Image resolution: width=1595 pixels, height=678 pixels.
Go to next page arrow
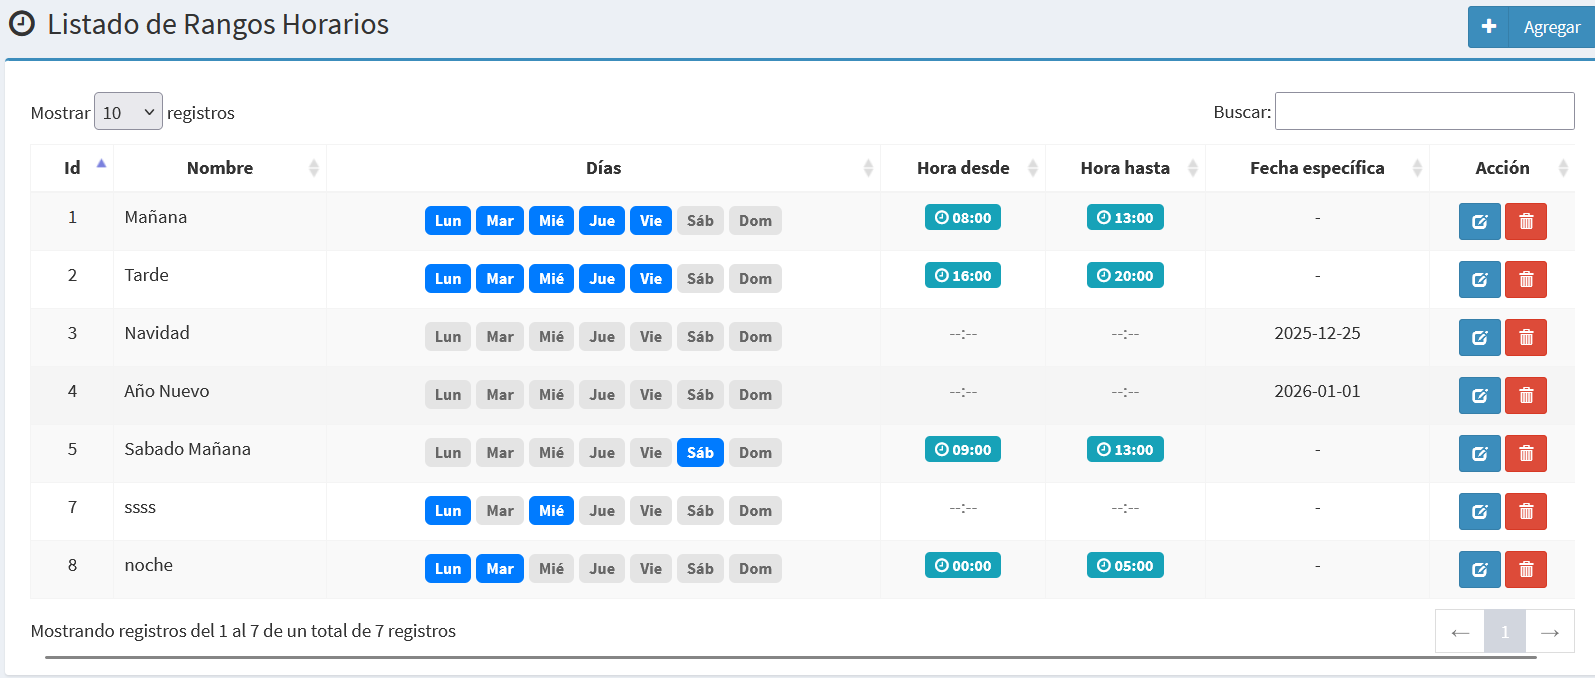coord(1550,632)
